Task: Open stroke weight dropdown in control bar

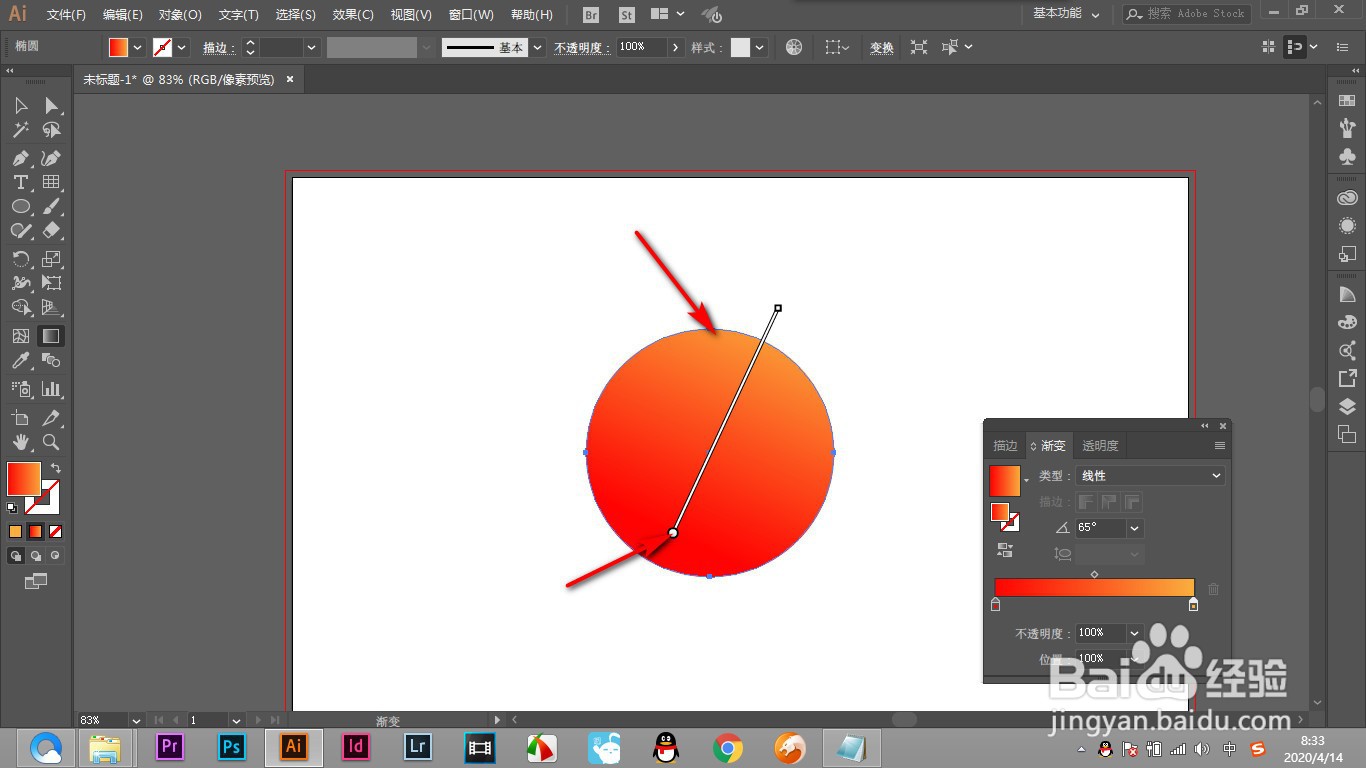Action: (x=312, y=47)
